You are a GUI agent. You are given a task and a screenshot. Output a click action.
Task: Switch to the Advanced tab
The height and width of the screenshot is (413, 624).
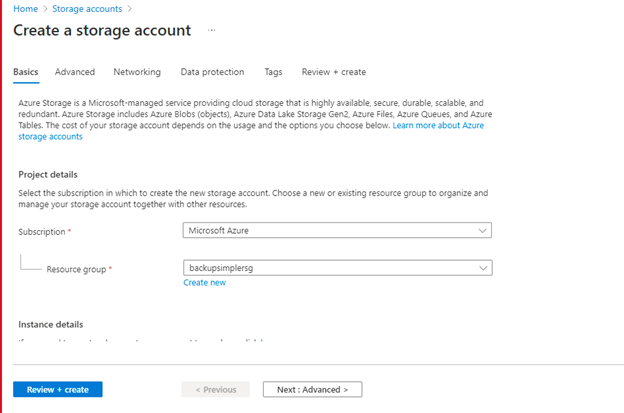click(75, 72)
